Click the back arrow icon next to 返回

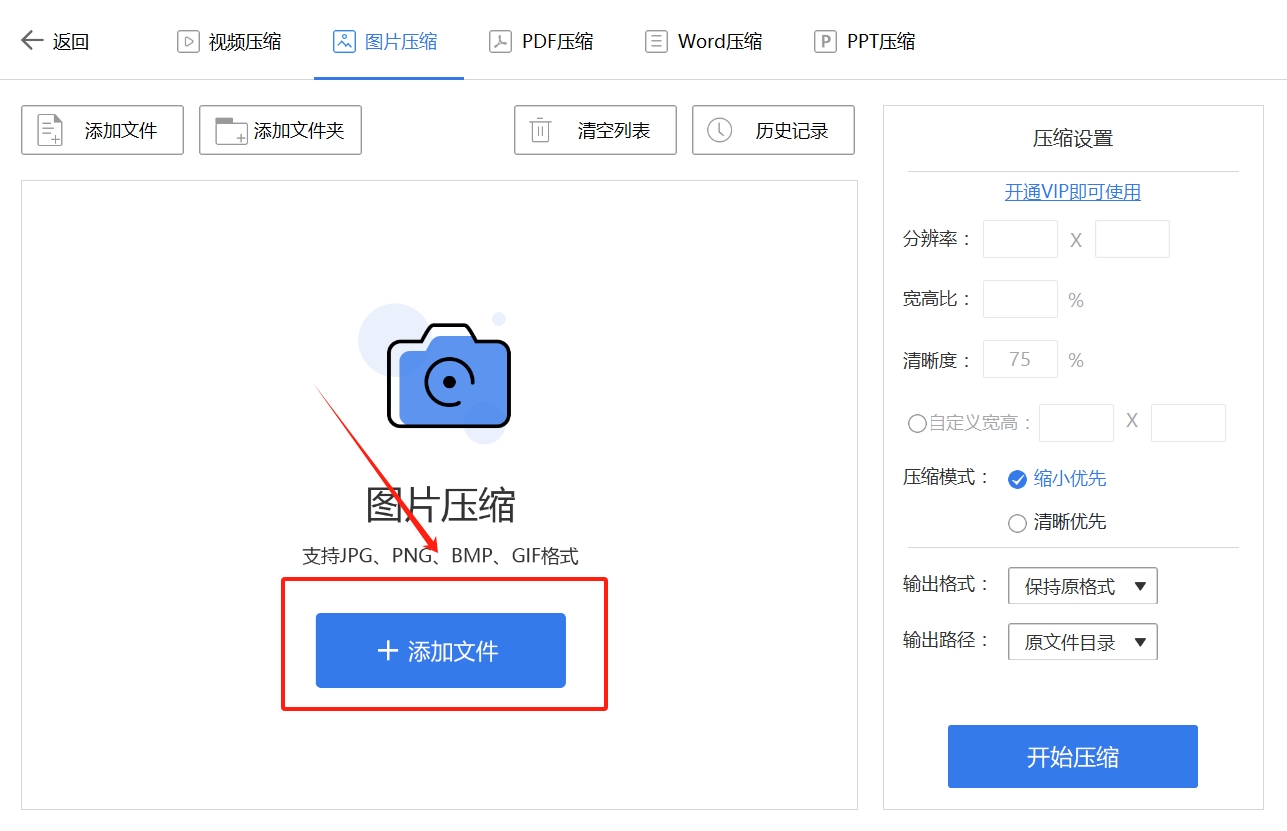32,41
